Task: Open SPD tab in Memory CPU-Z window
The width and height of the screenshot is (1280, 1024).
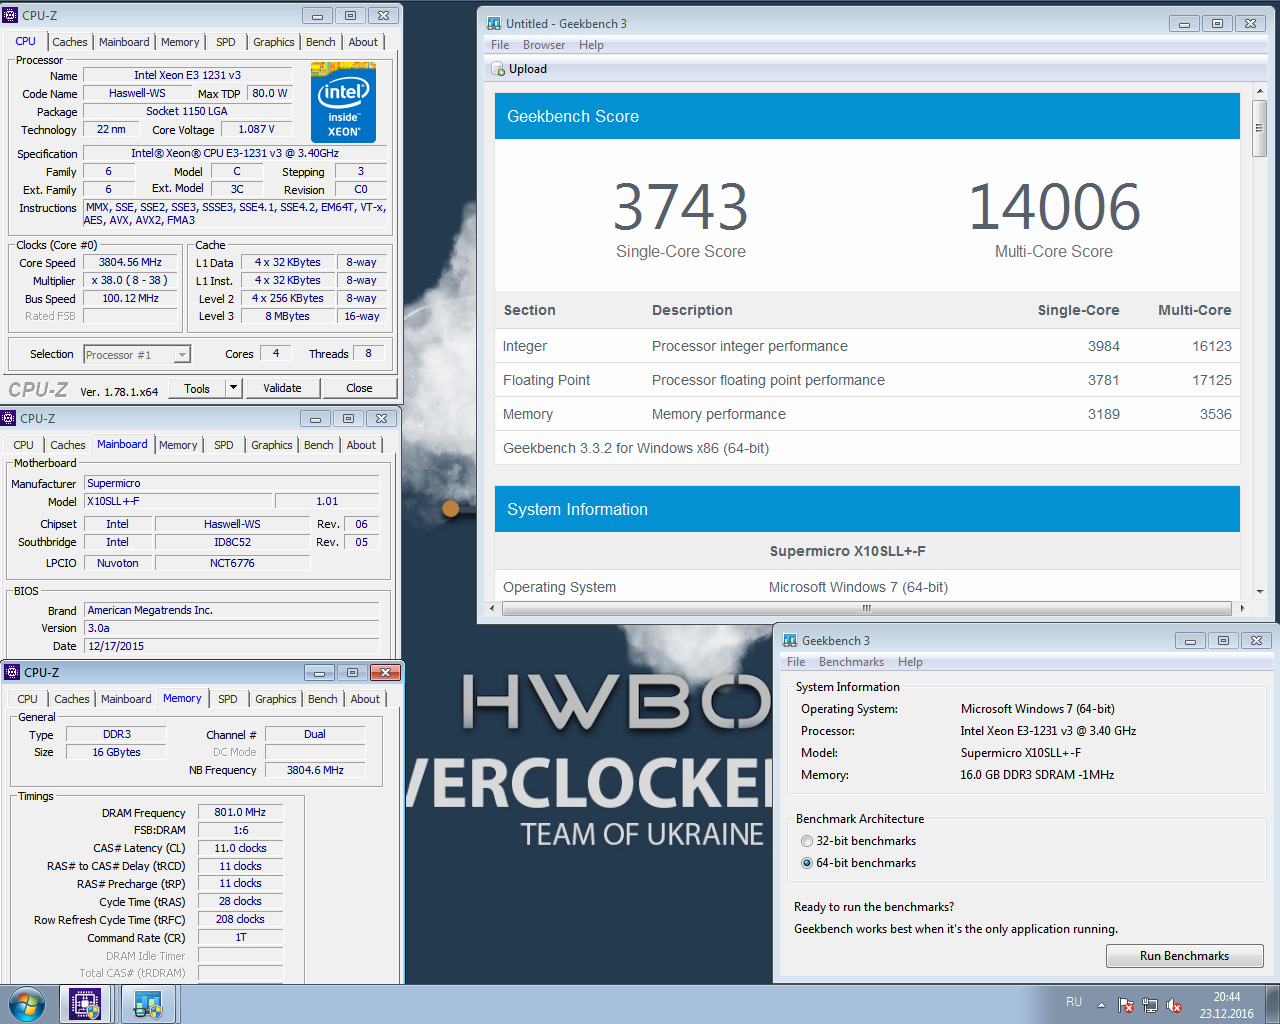Action: (228, 699)
